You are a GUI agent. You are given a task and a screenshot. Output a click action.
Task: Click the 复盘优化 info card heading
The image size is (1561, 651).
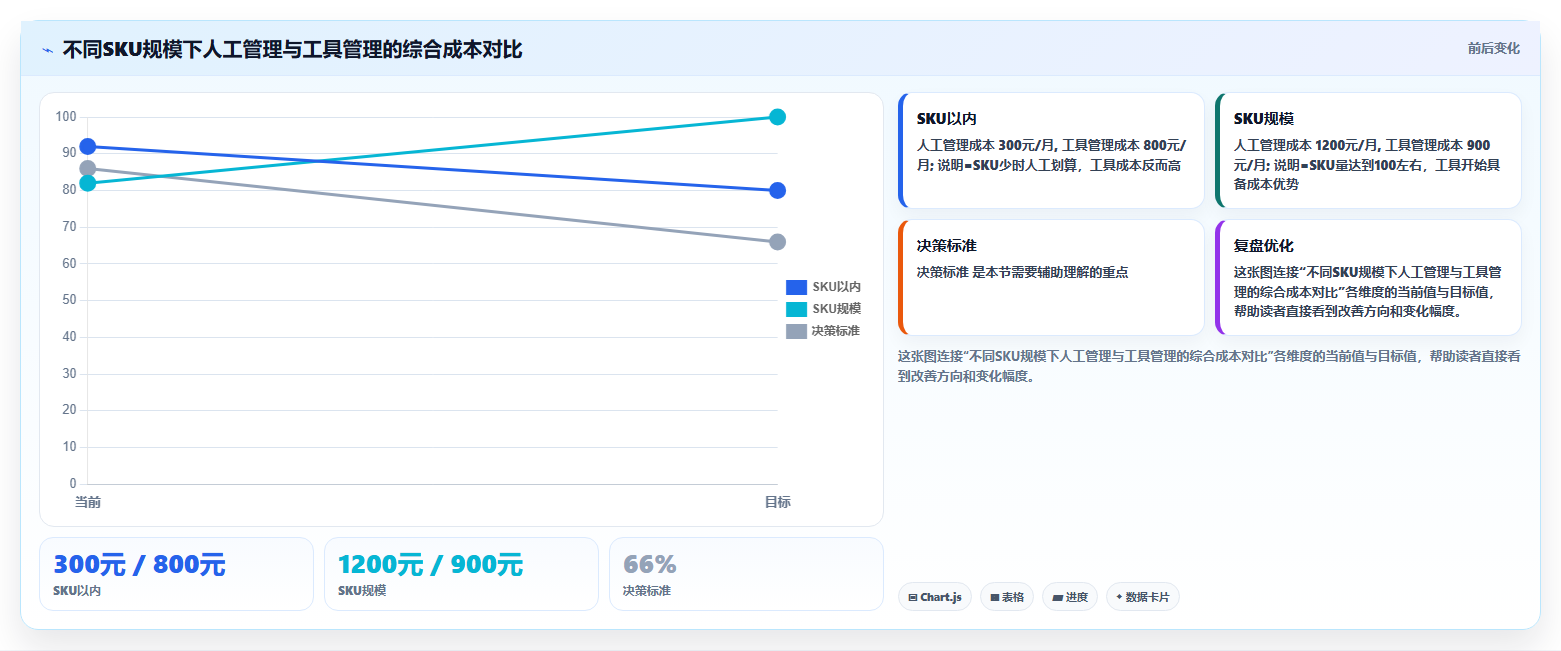(x=1264, y=246)
